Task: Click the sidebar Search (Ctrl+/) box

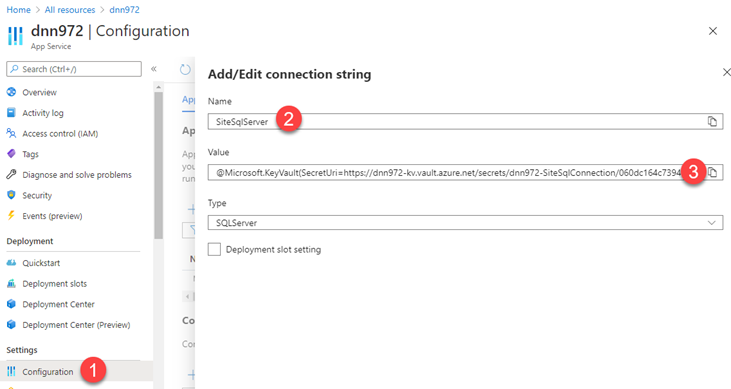Action: tap(74, 69)
